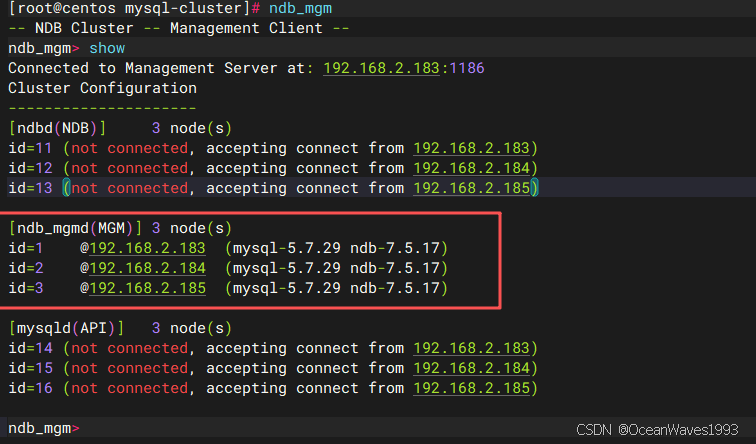
Task: Click the 'Cluster Configuration' heading
Action: 102,88
